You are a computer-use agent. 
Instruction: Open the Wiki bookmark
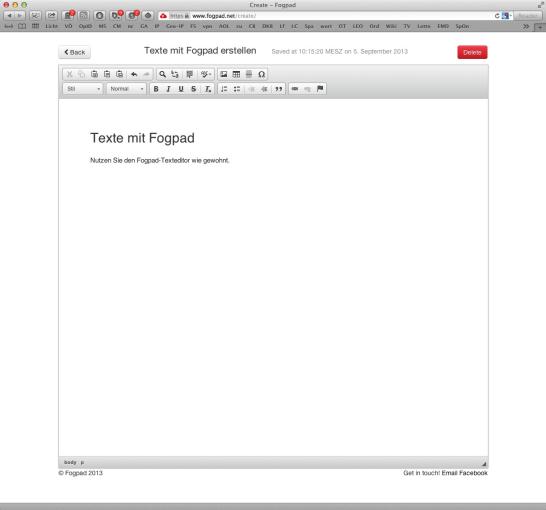(x=391, y=26)
